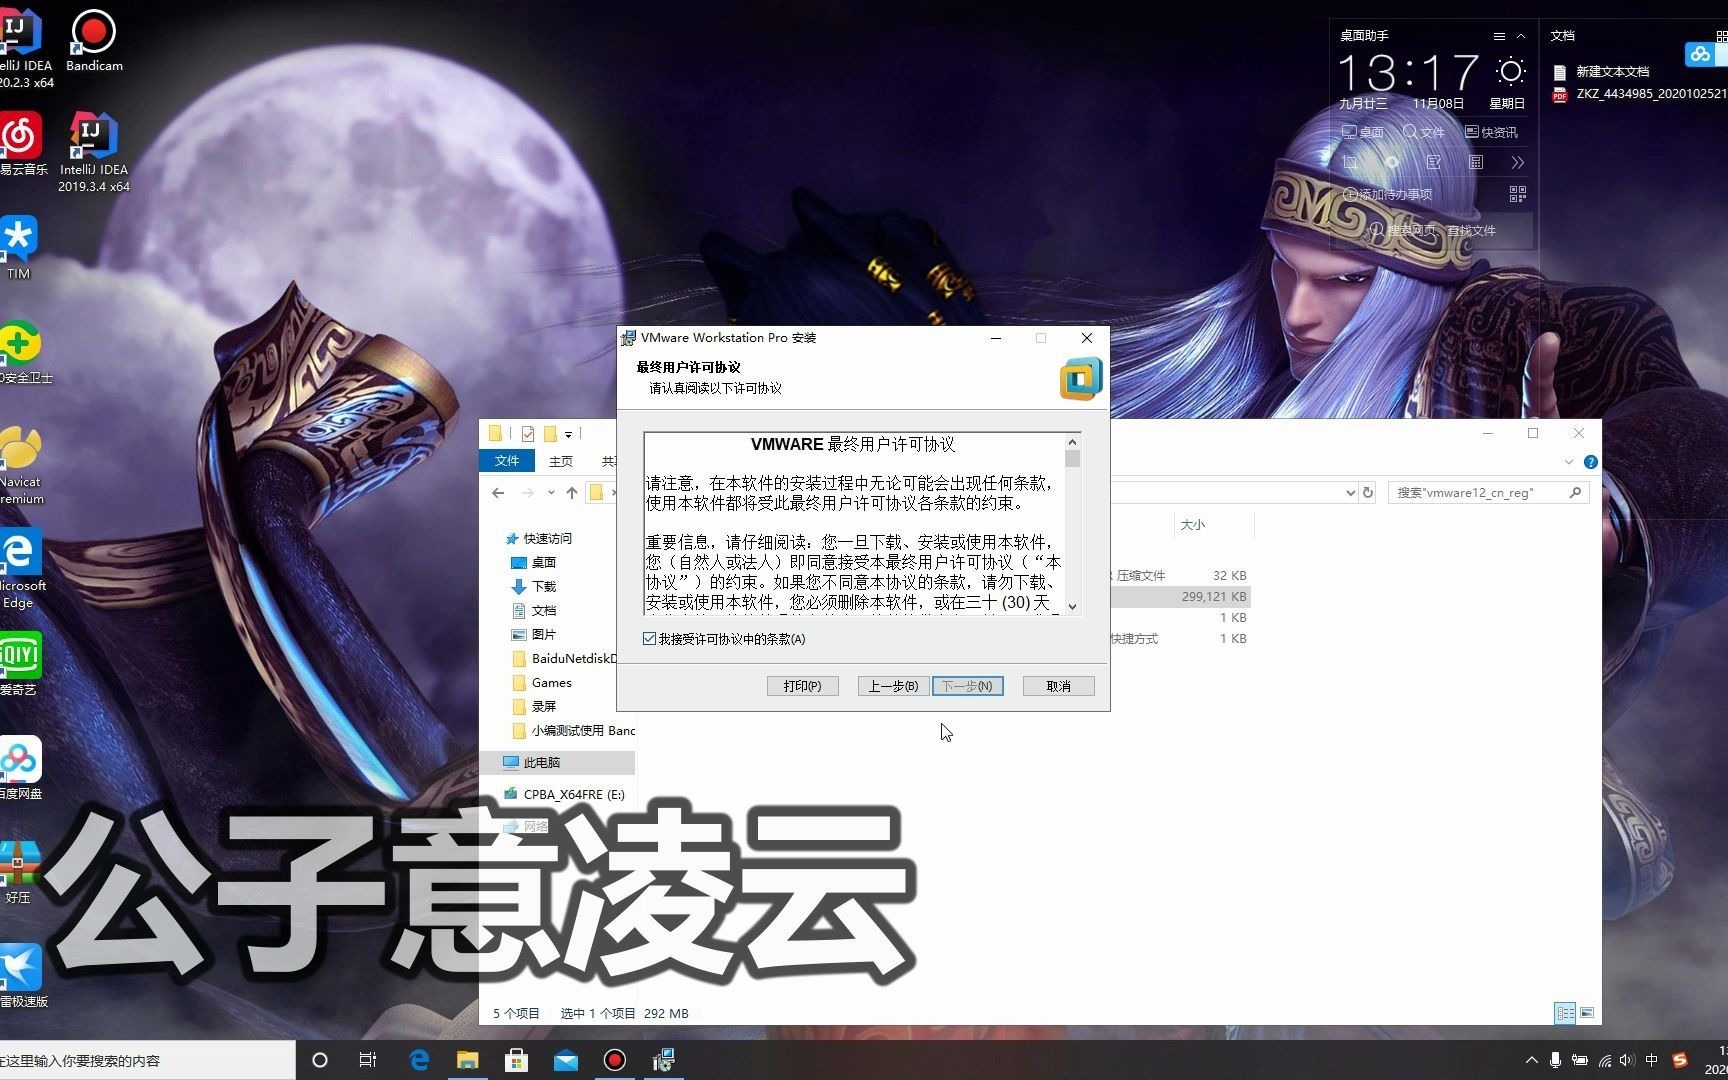Screen dimensions: 1728x1080
Task: Expand the Explorer ribbon with the chevron
Action: coord(1568,462)
